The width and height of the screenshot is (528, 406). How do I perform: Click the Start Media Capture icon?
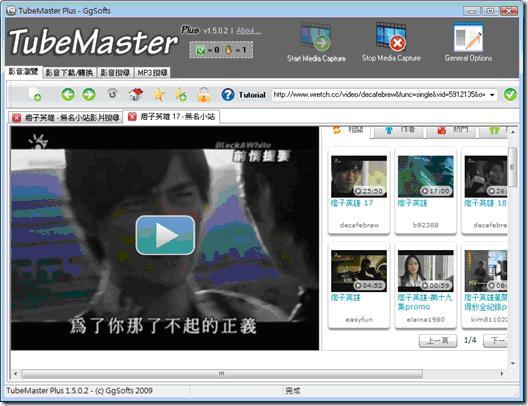316,36
